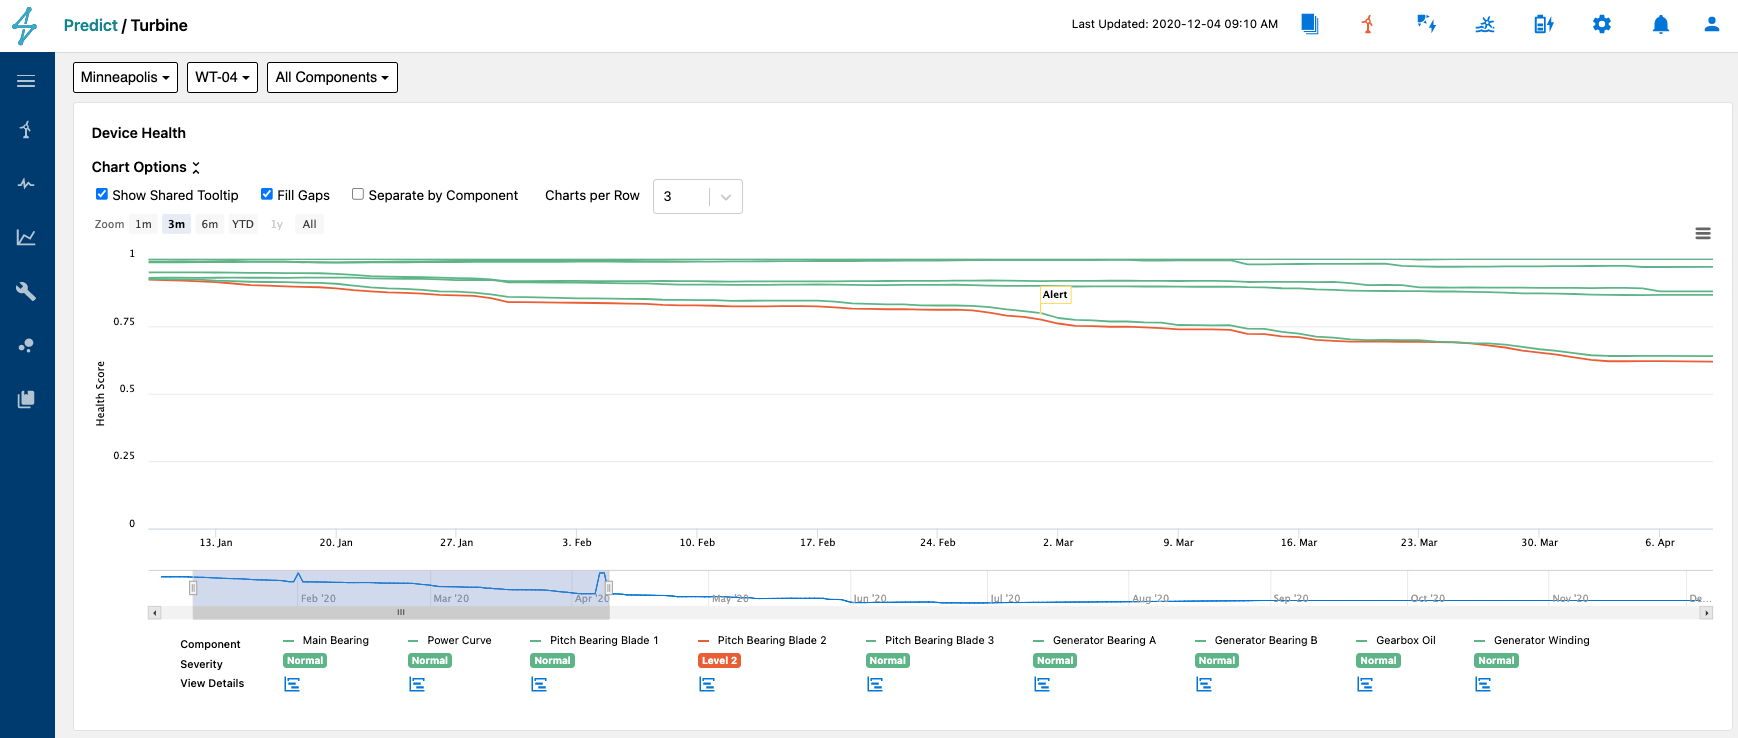Click the wind turbine icon in top bar
Image resolution: width=1738 pixels, height=738 pixels.
(x=1368, y=24)
